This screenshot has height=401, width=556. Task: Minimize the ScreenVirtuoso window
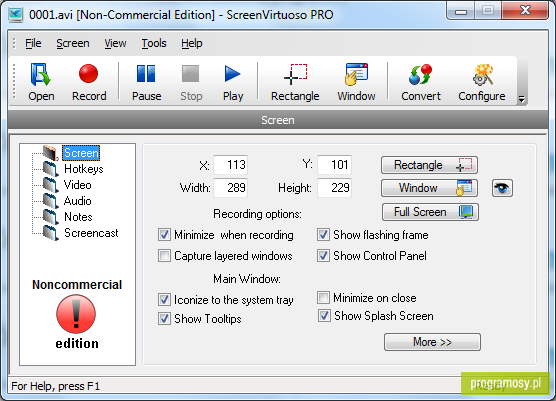point(461,11)
